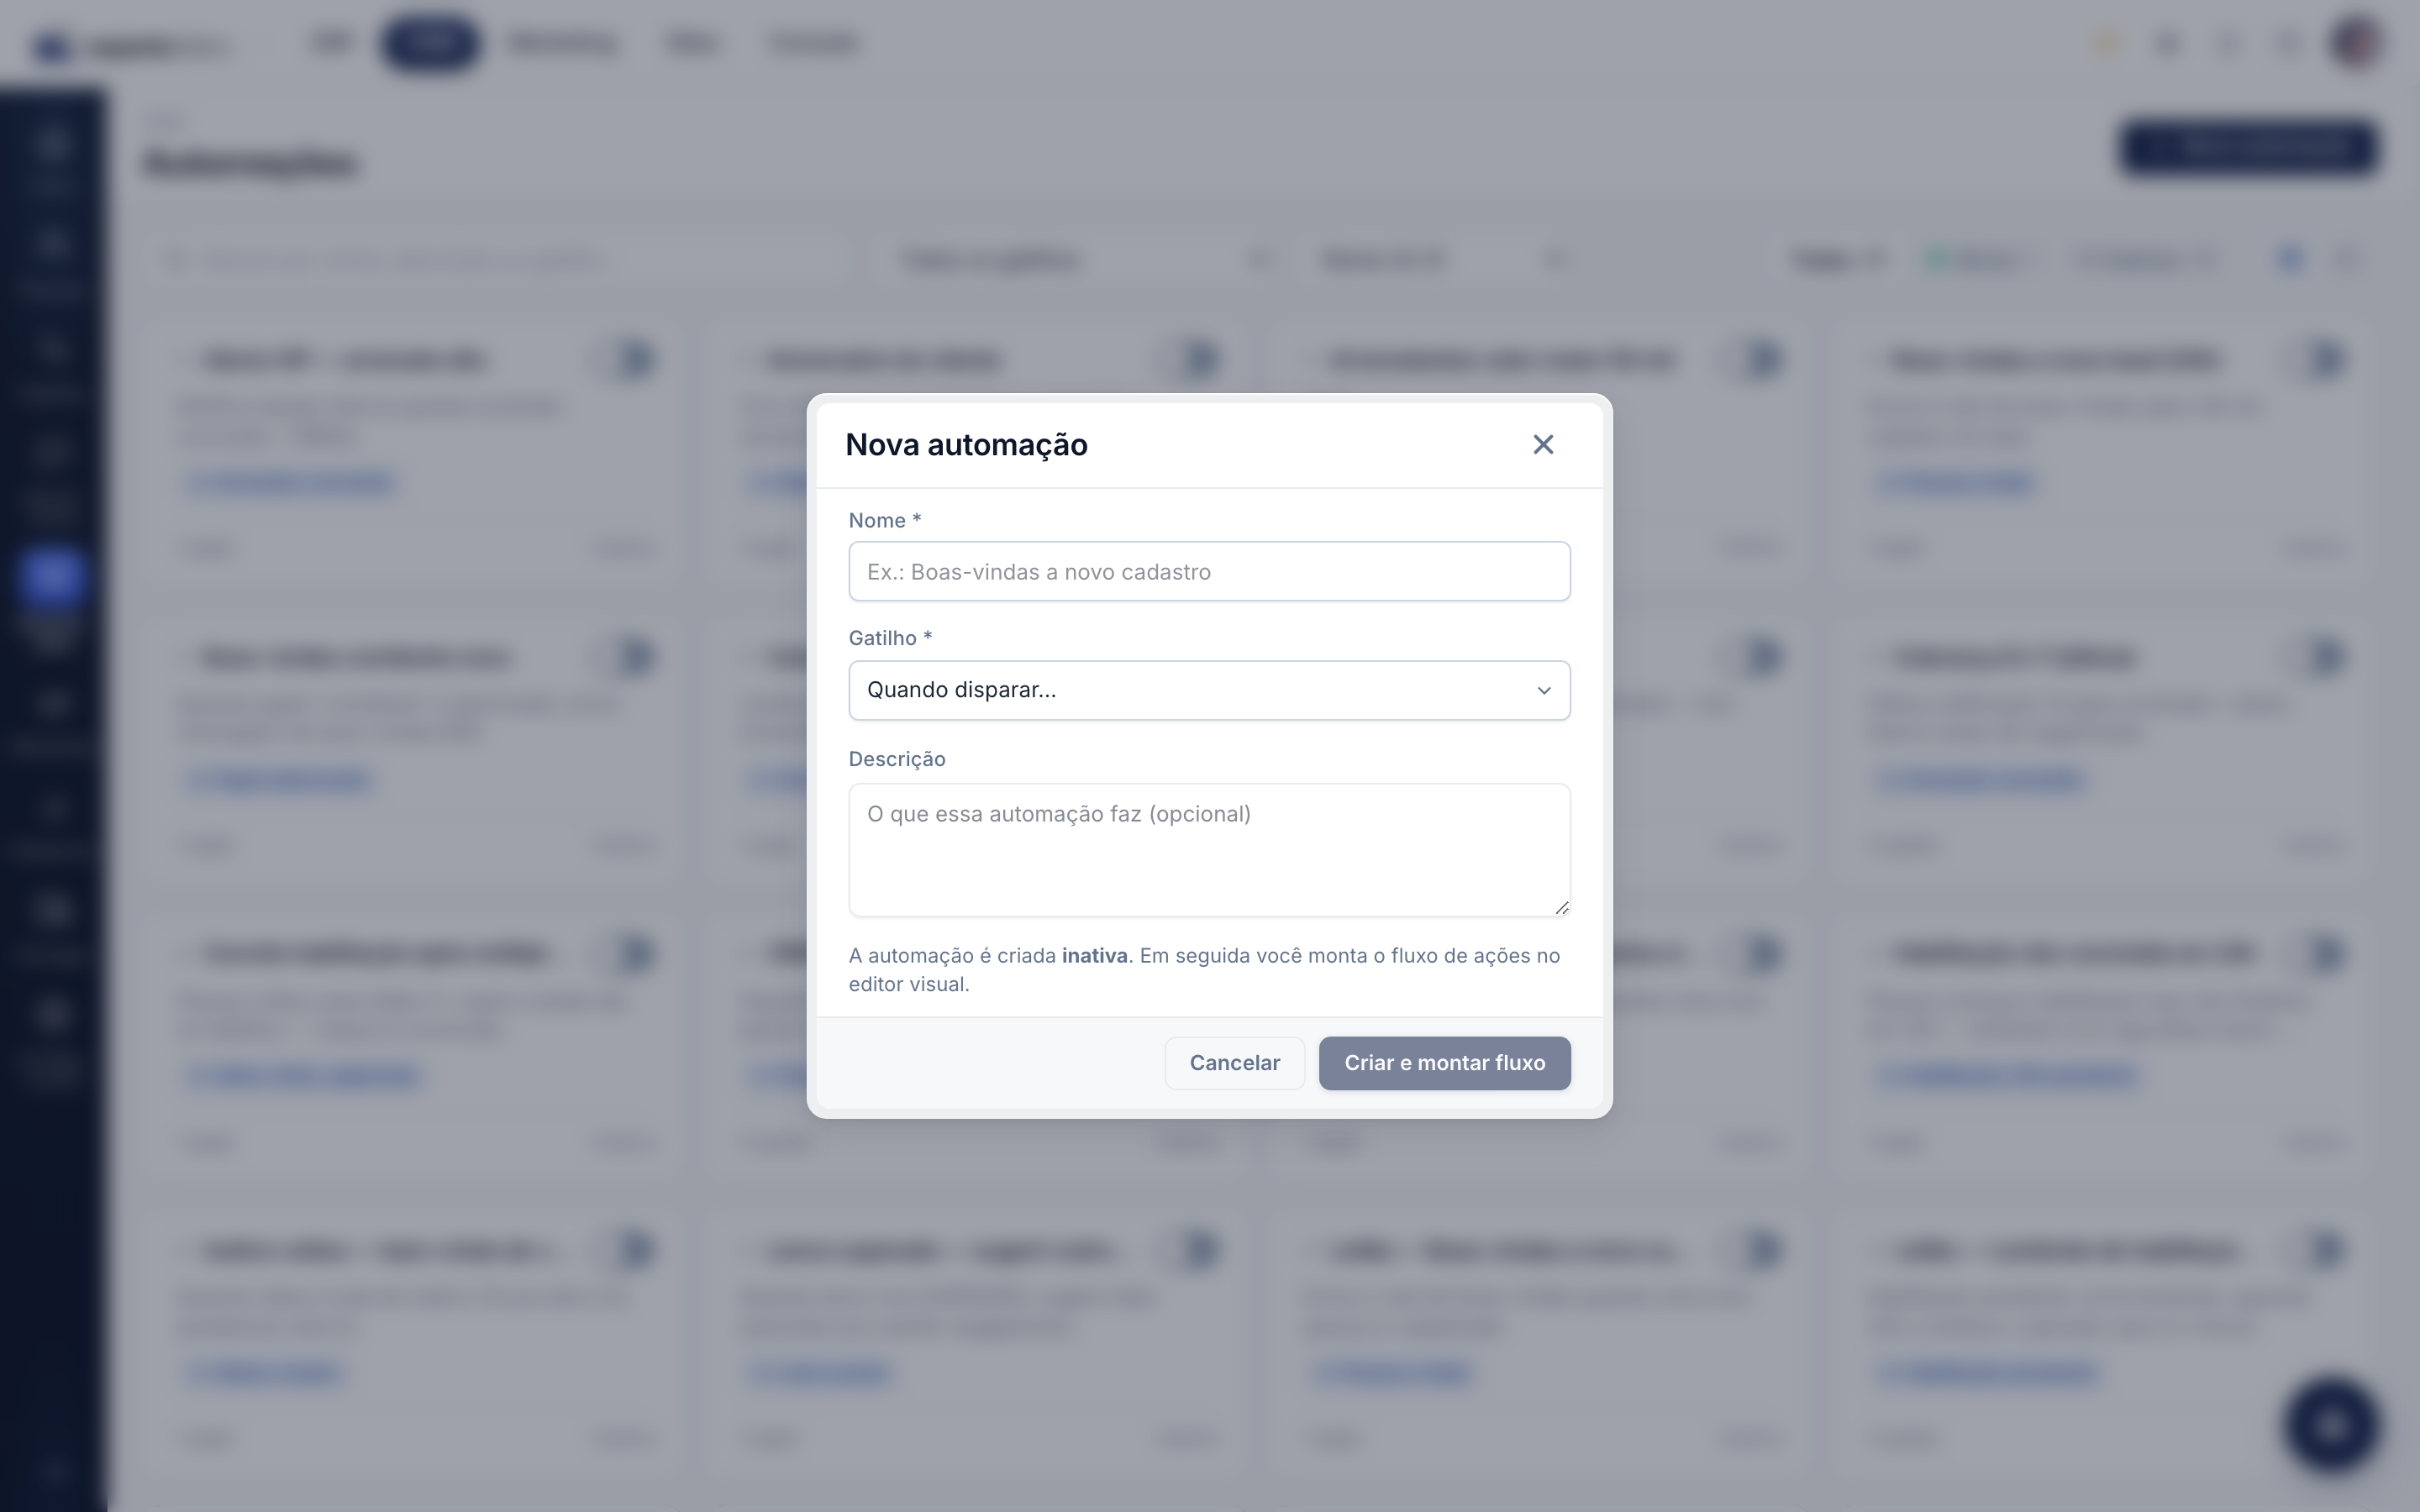
Task: Click the yellow icon in the top bar
Action: pyautogui.click(x=2106, y=43)
